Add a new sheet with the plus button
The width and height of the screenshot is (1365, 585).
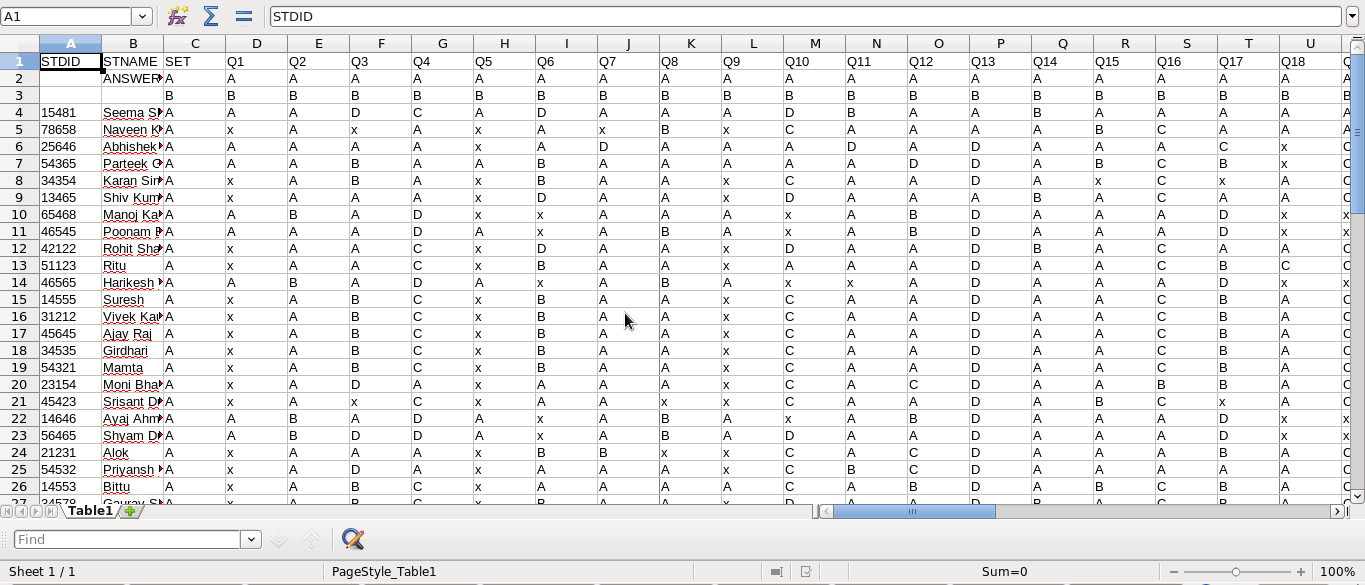pos(128,510)
